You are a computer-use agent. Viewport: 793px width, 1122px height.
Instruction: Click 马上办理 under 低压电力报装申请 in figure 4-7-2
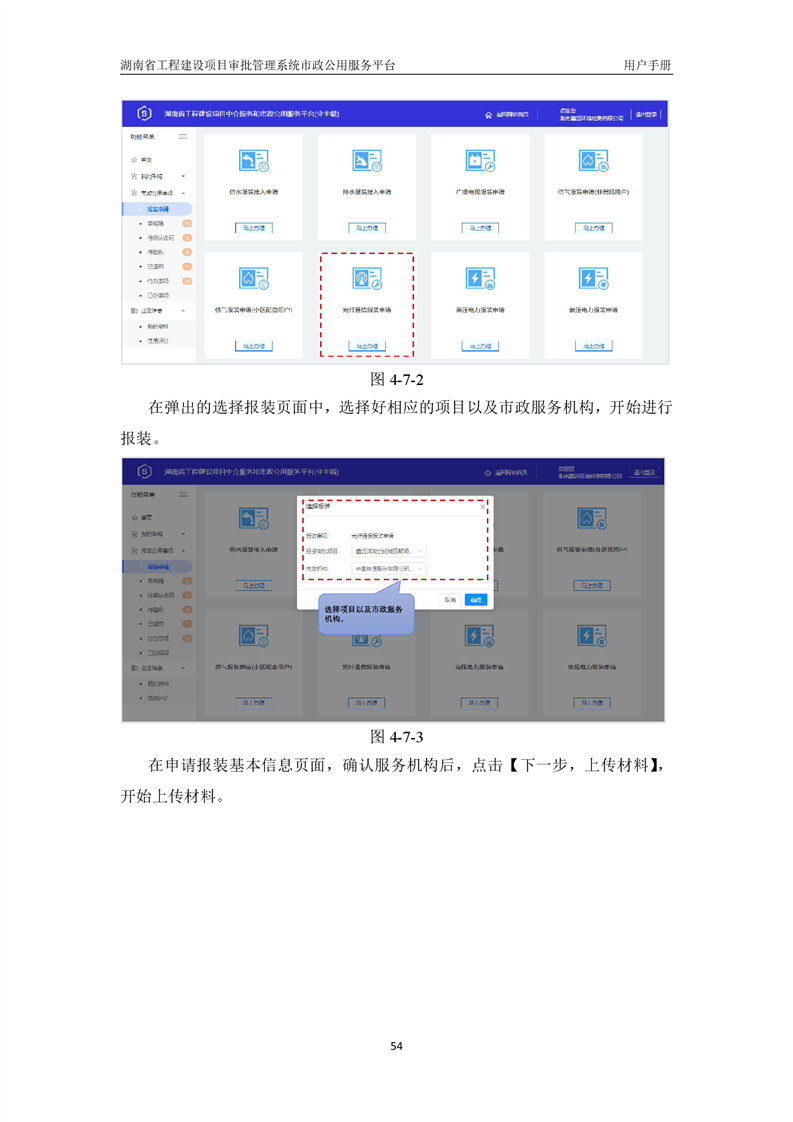(x=593, y=346)
